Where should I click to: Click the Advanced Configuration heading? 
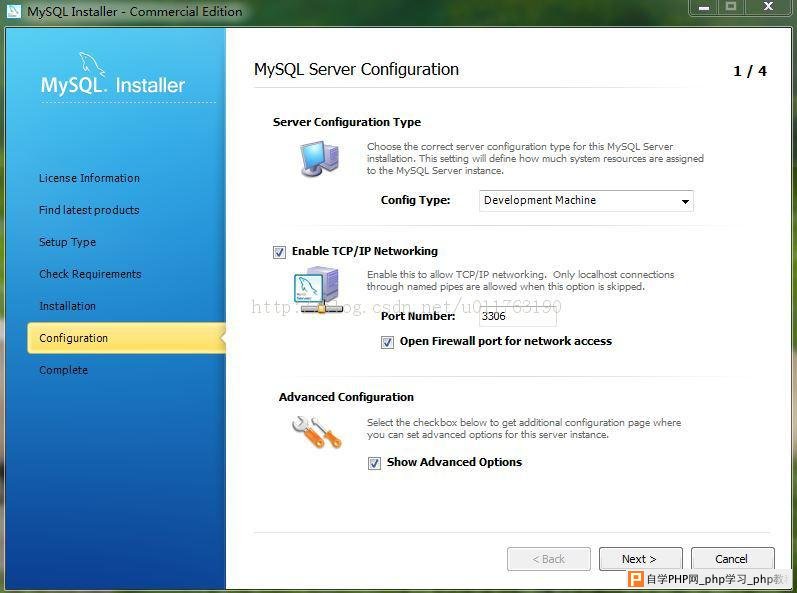click(x=346, y=397)
